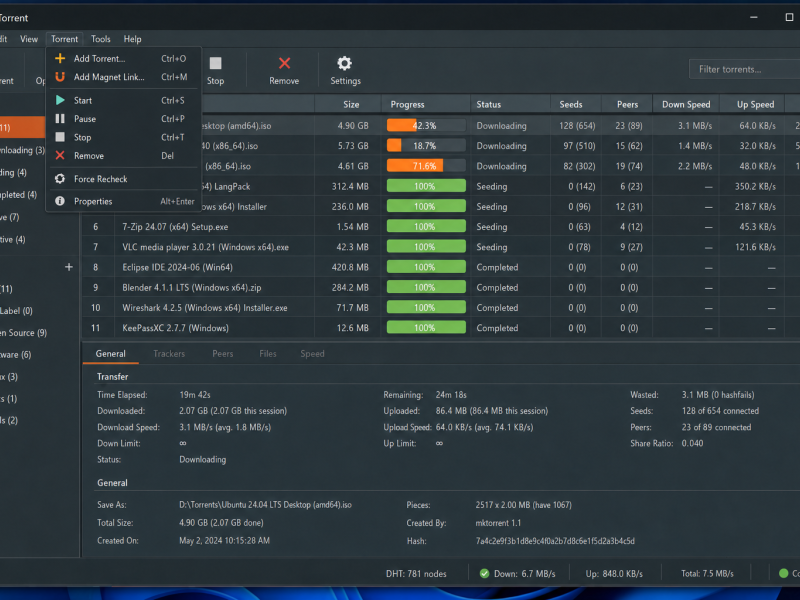The image size is (800, 600).
Task: Select the LangPack torrent row
Action: (x=500, y=186)
